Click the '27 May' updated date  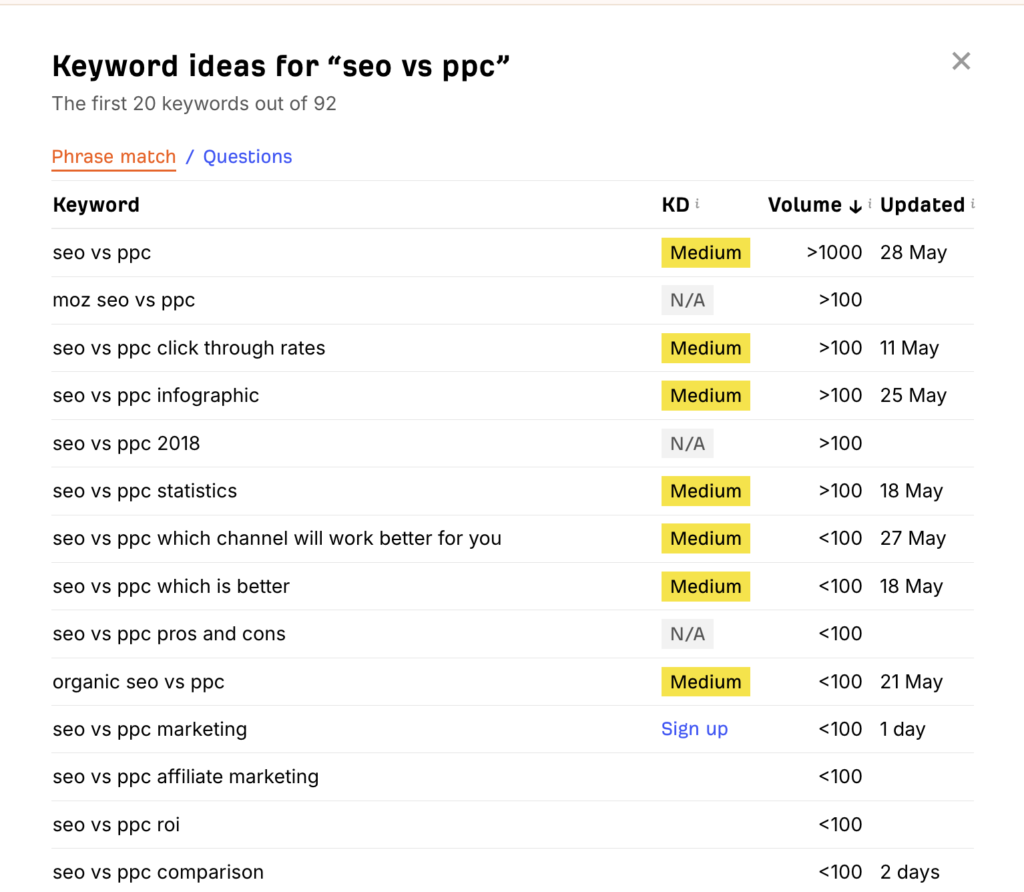(913, 539)
